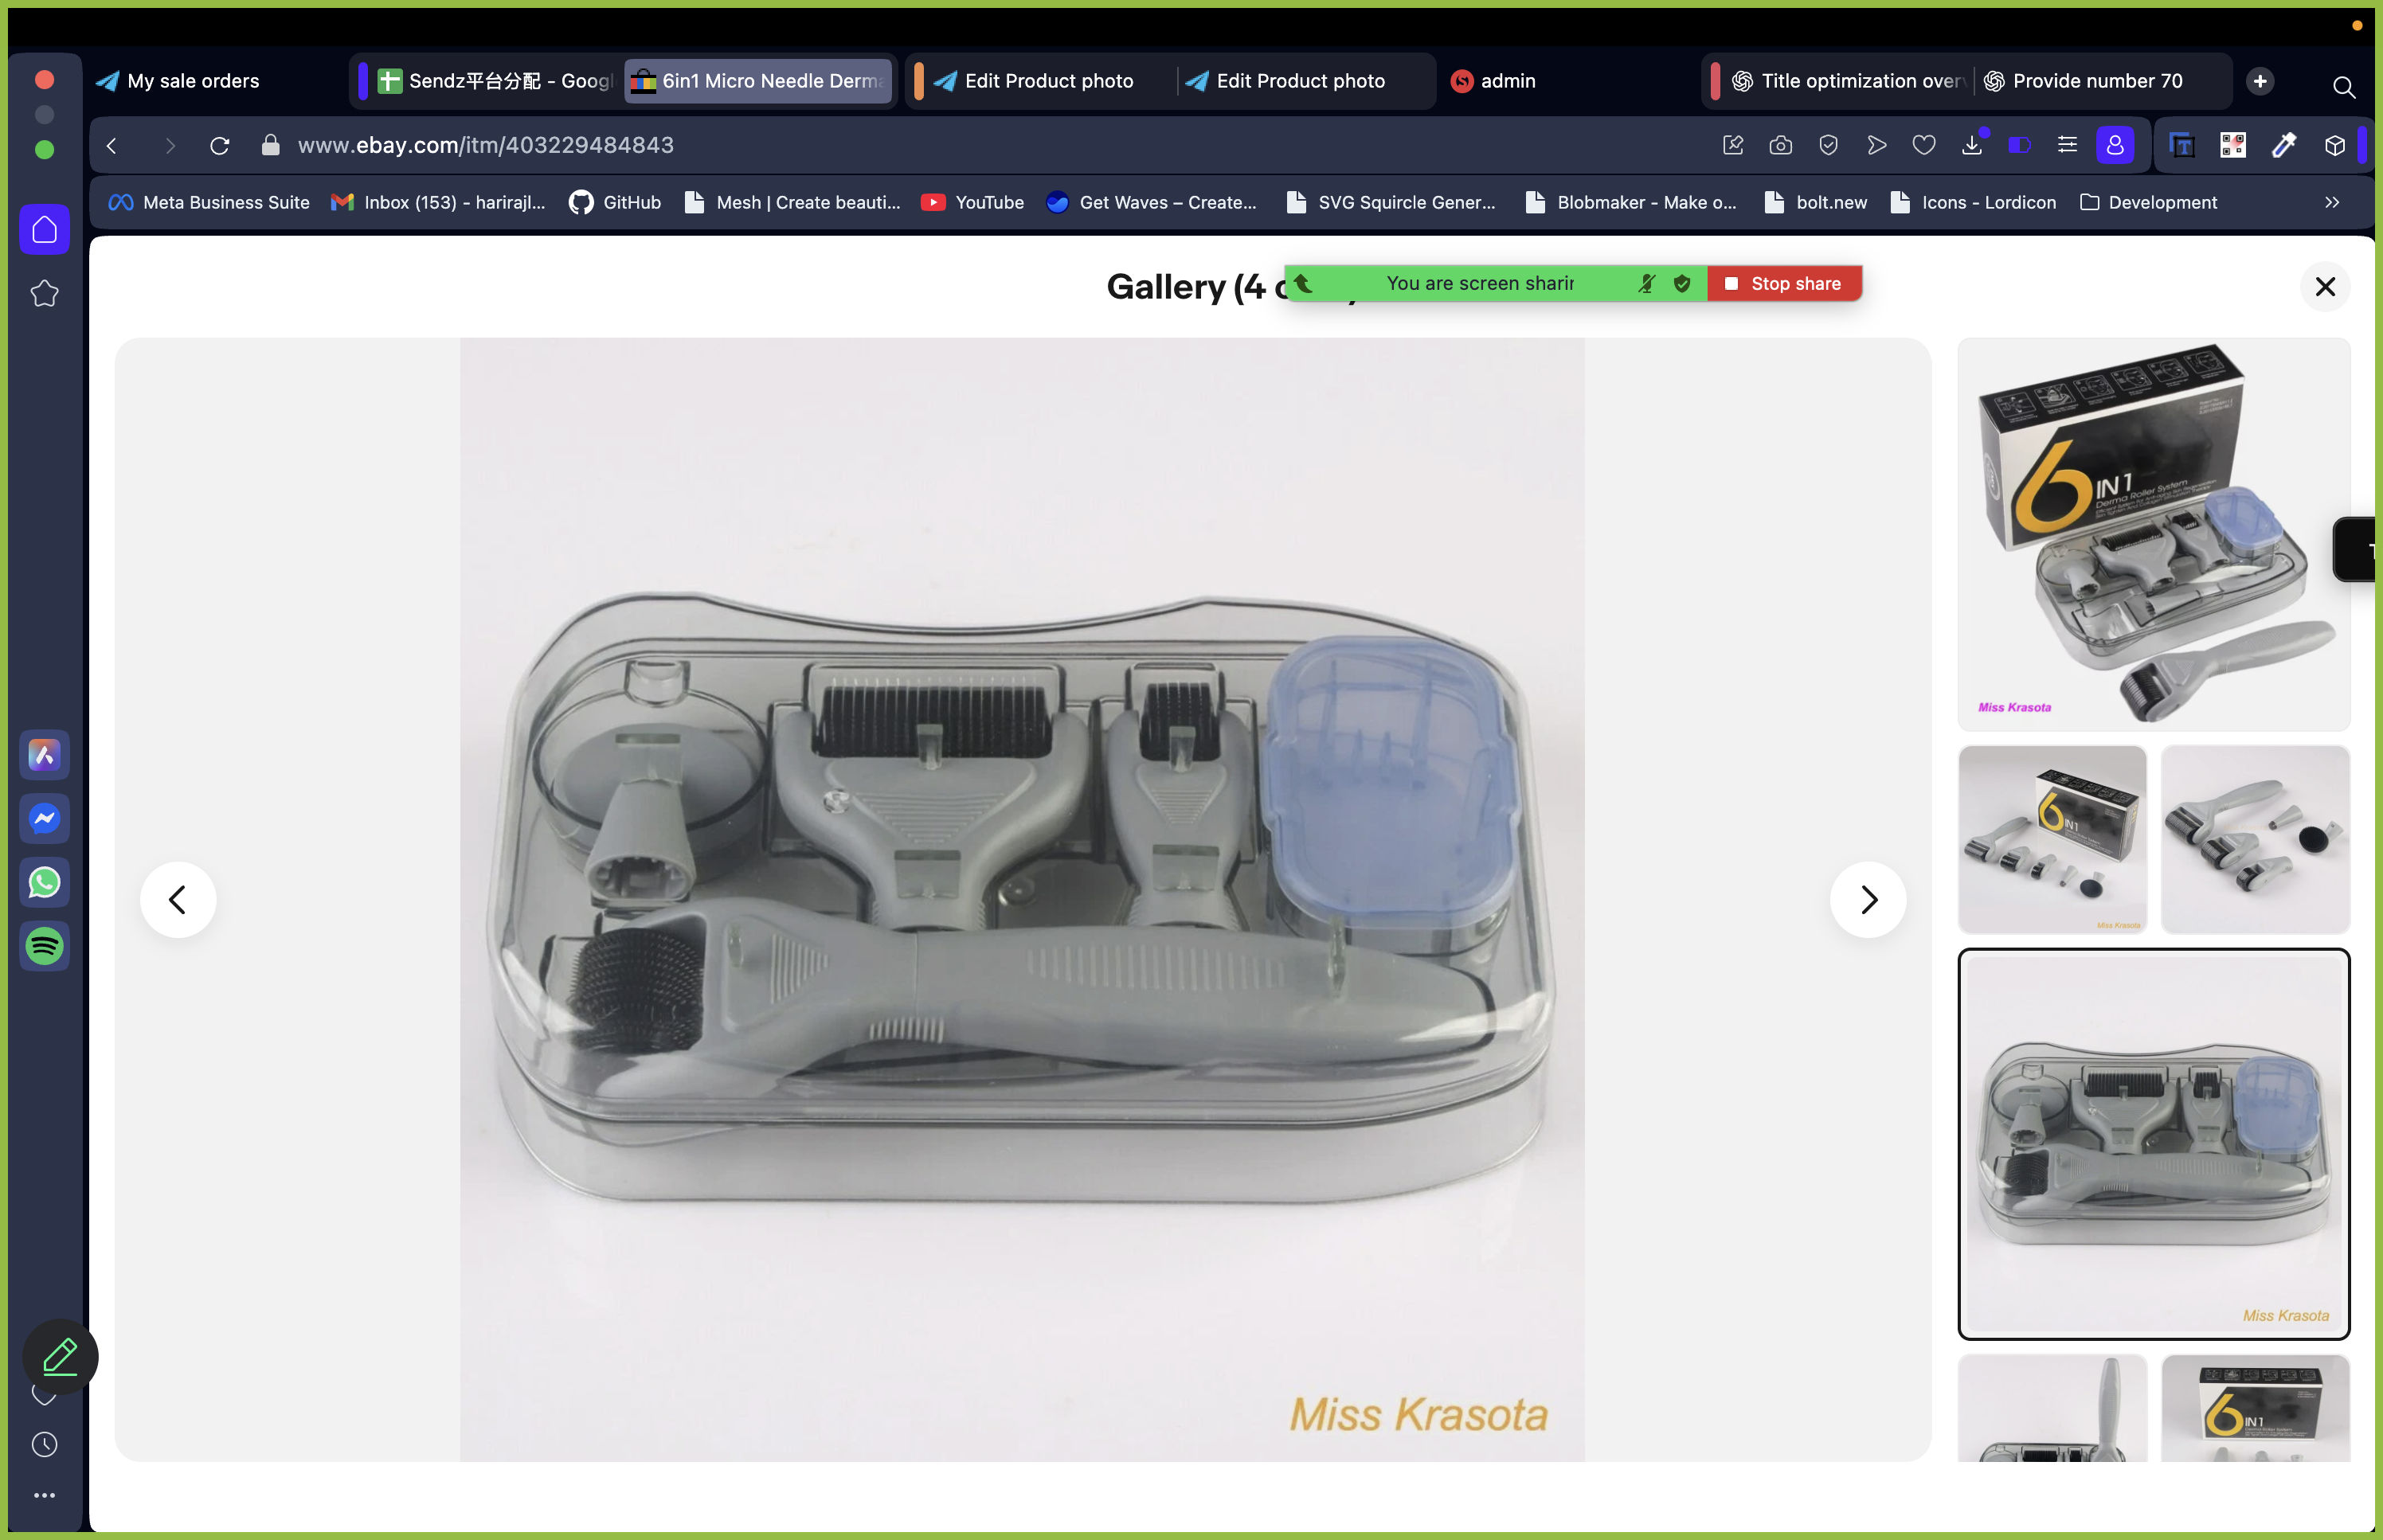Open Spotify from the sidebar
2383x1540 pixels.
click(44, 946)
